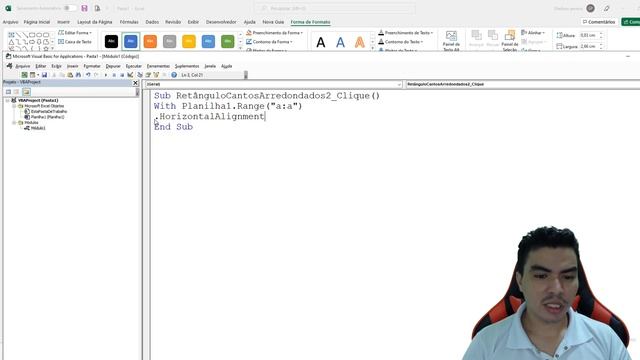
Task: Click View Code icon in Project panel
Action: [8, 92]
